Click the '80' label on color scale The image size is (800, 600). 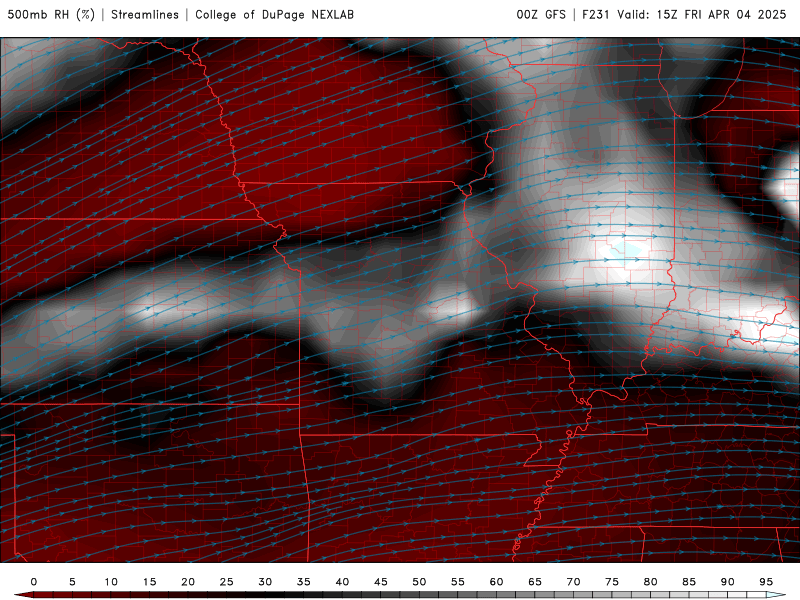651,582
